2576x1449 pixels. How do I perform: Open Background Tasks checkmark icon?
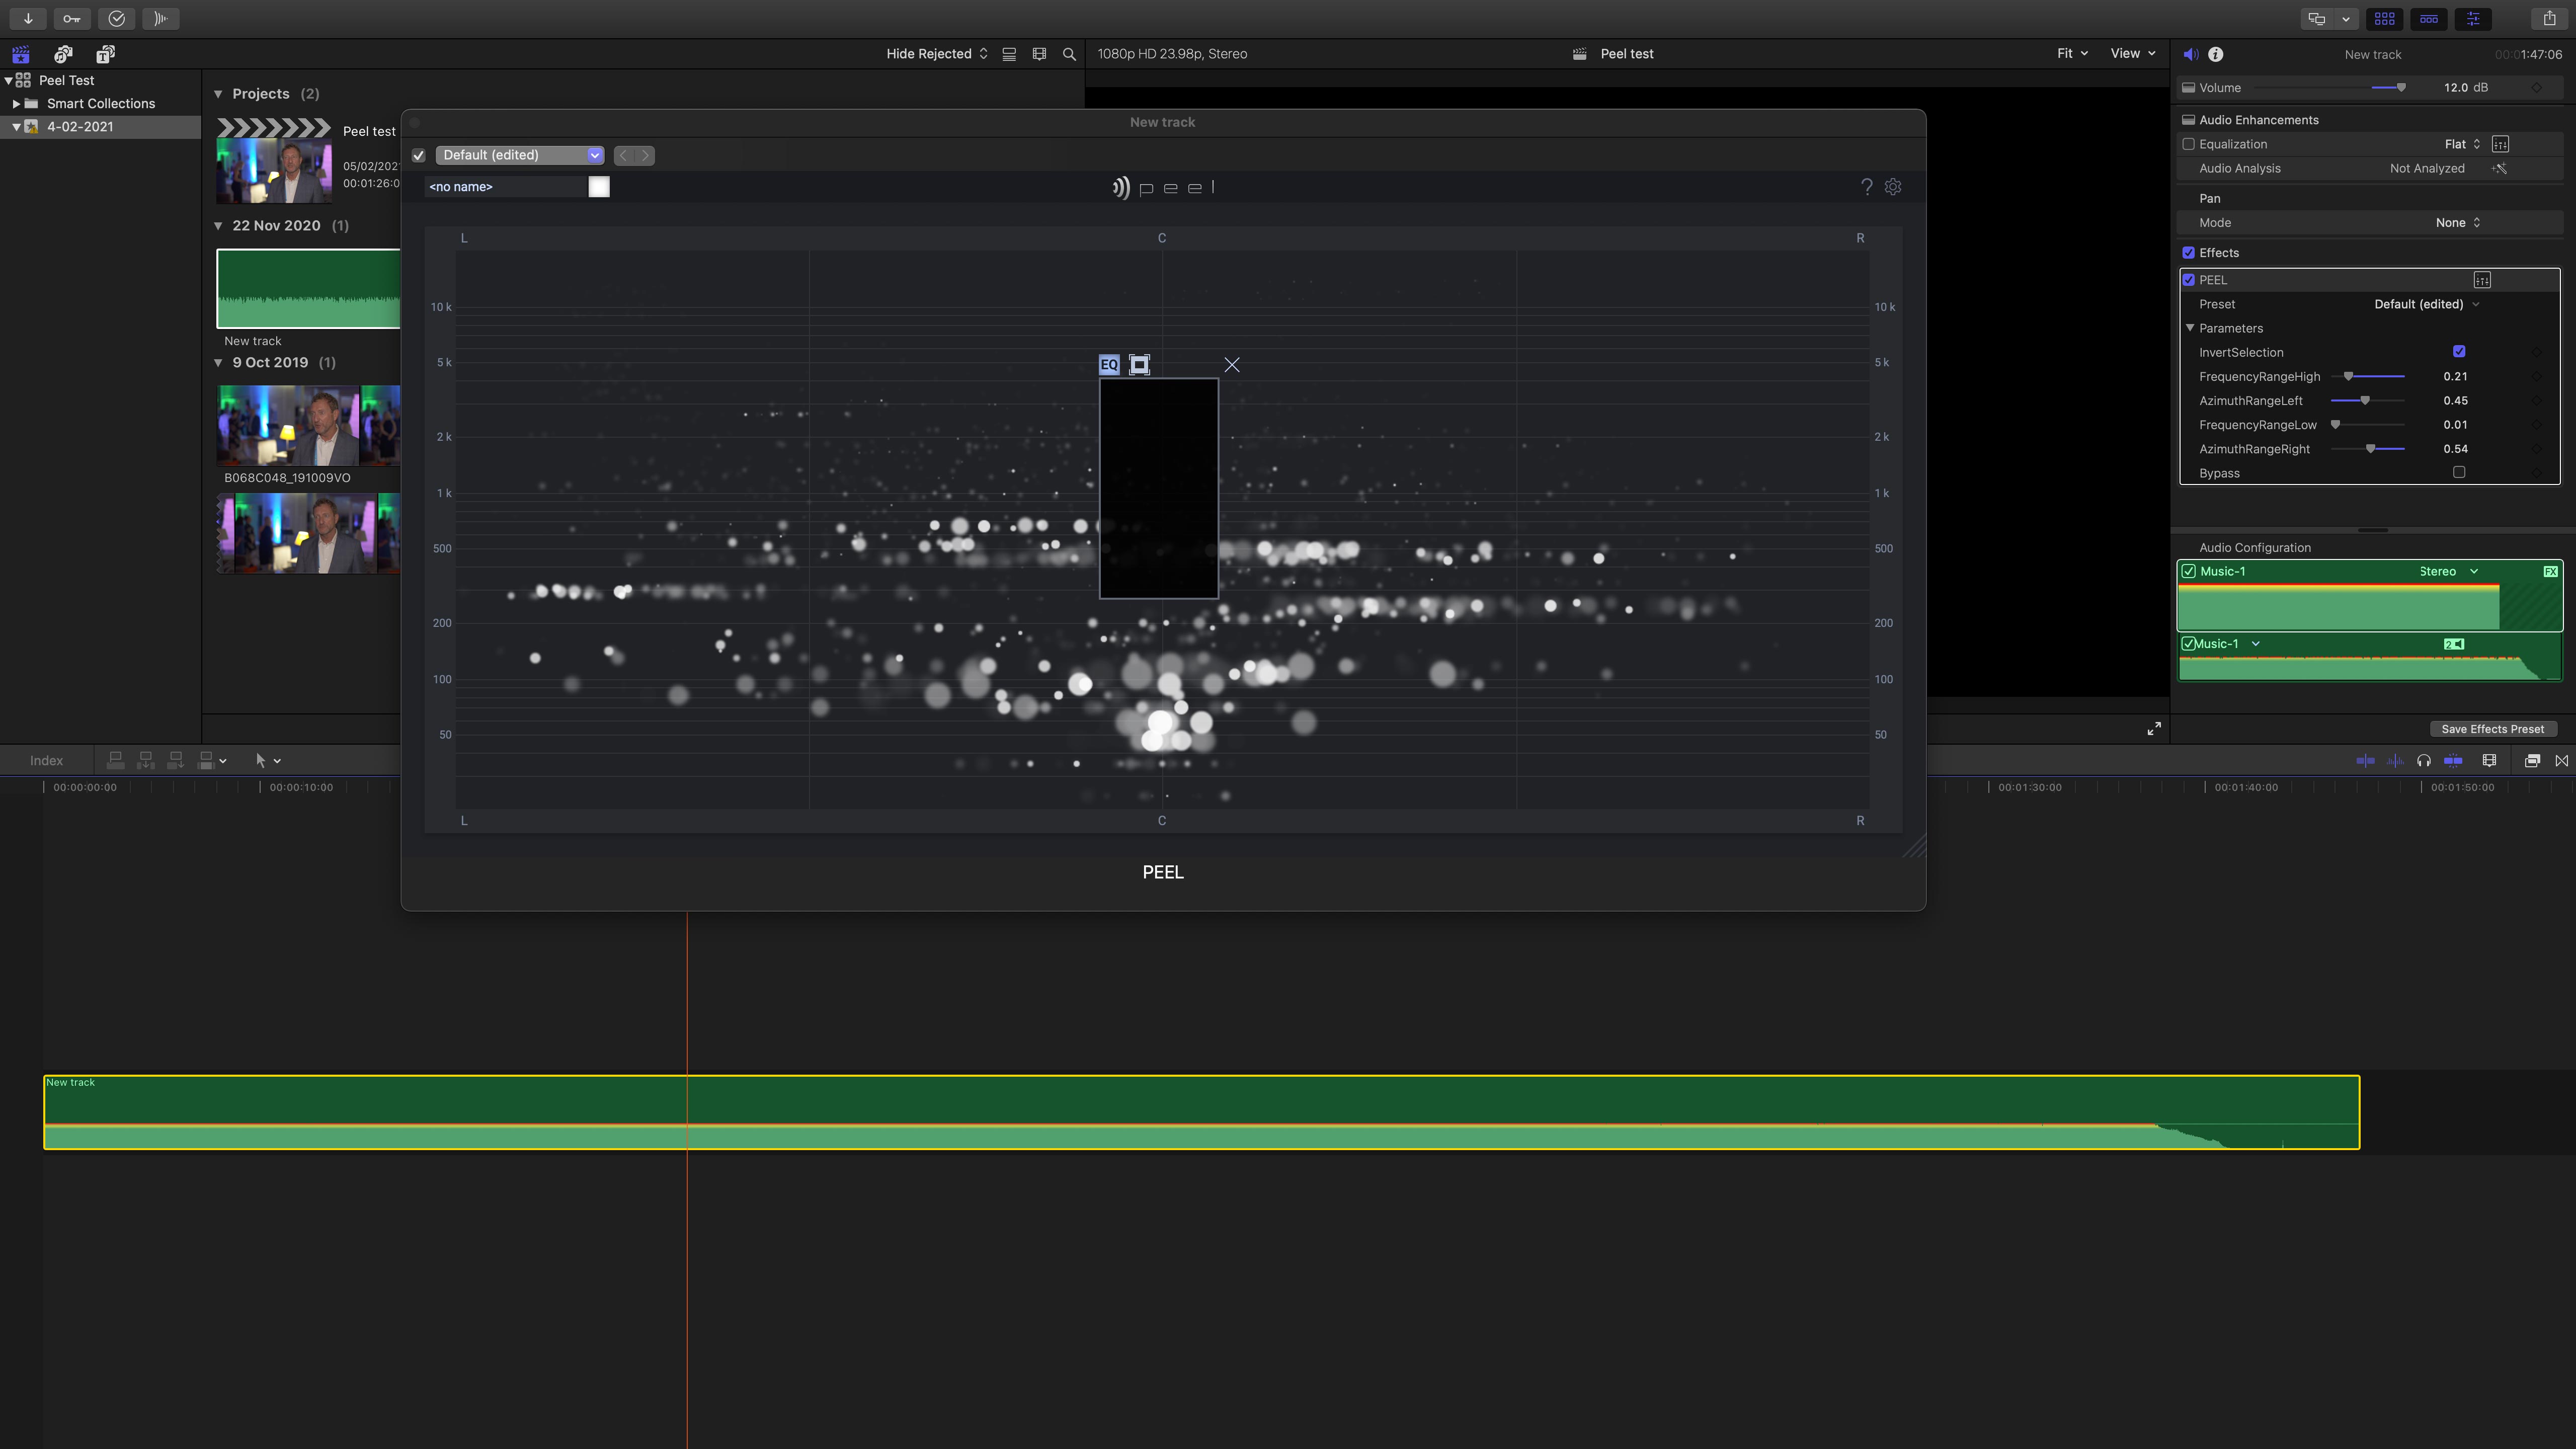point(116,18)
